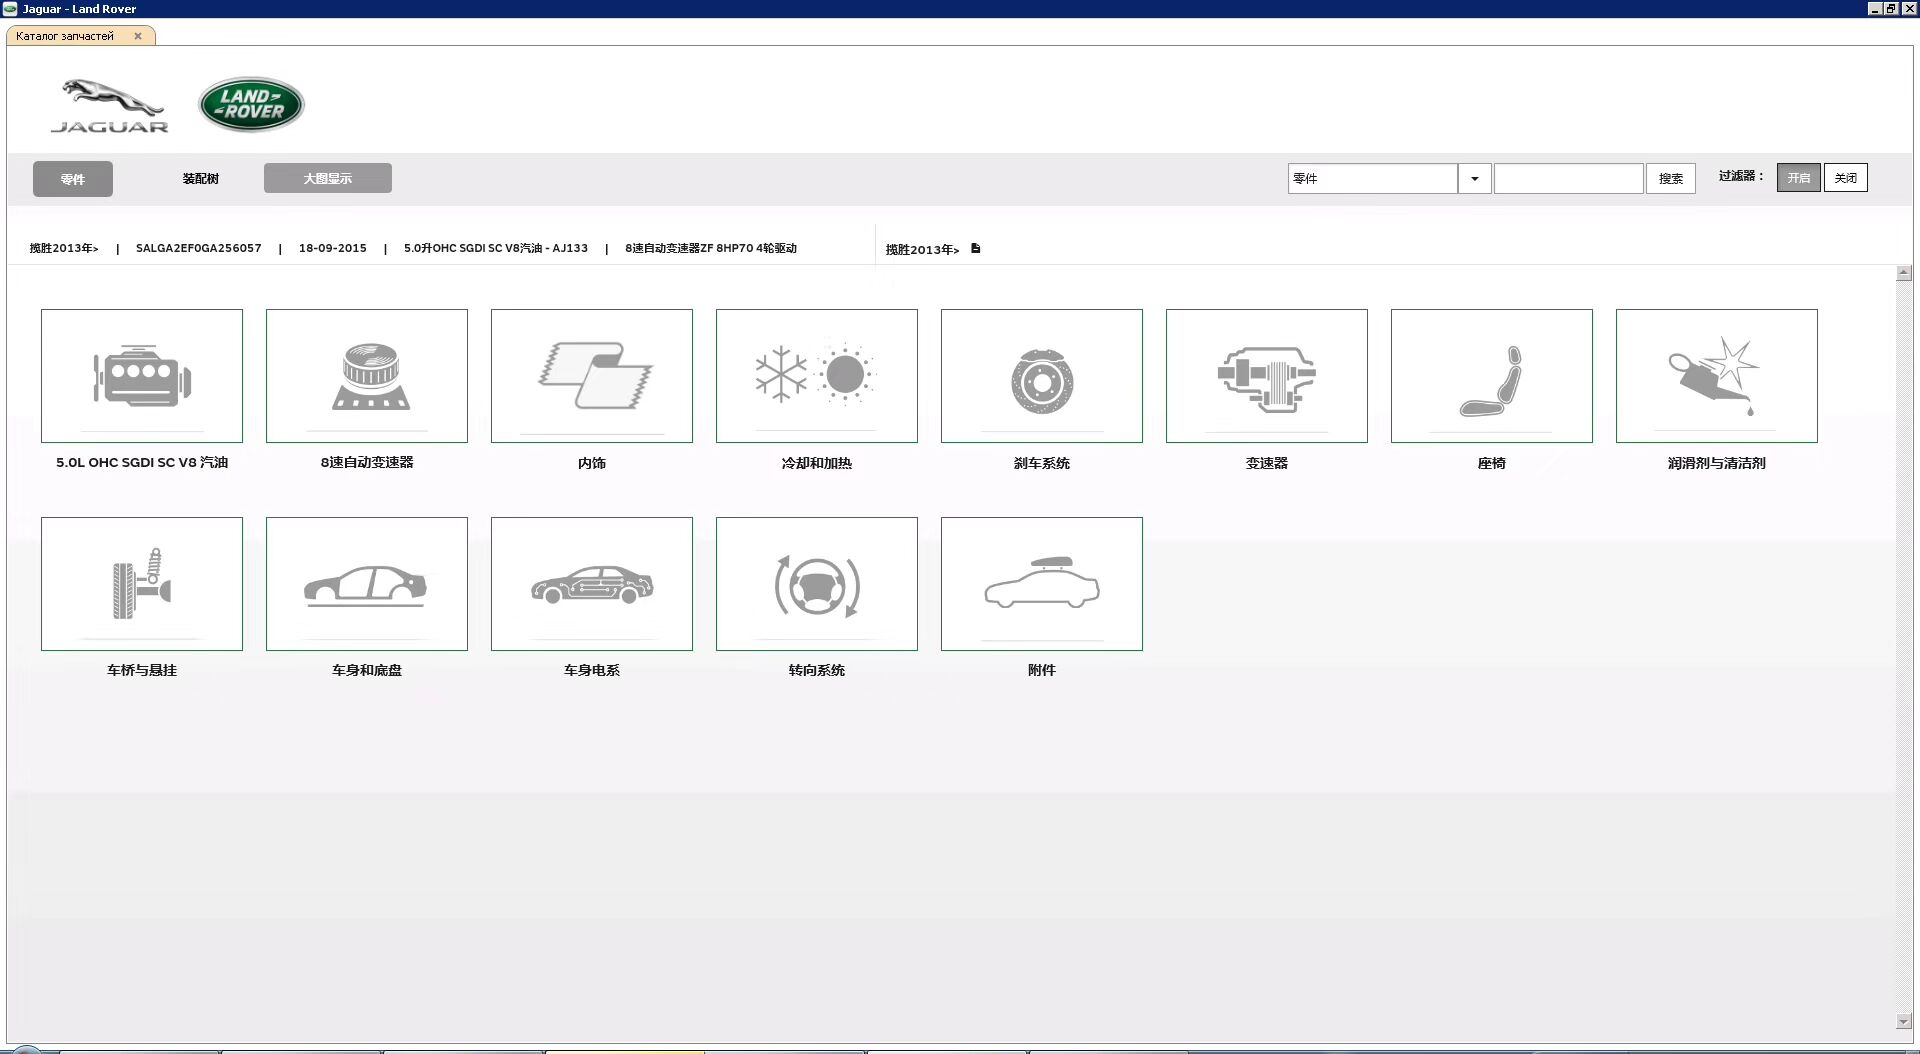This screenshot has width=1920, height=1054.
Task: Open the 冷却和加热 cooling and heating category
Action: (x=817, y=376)
